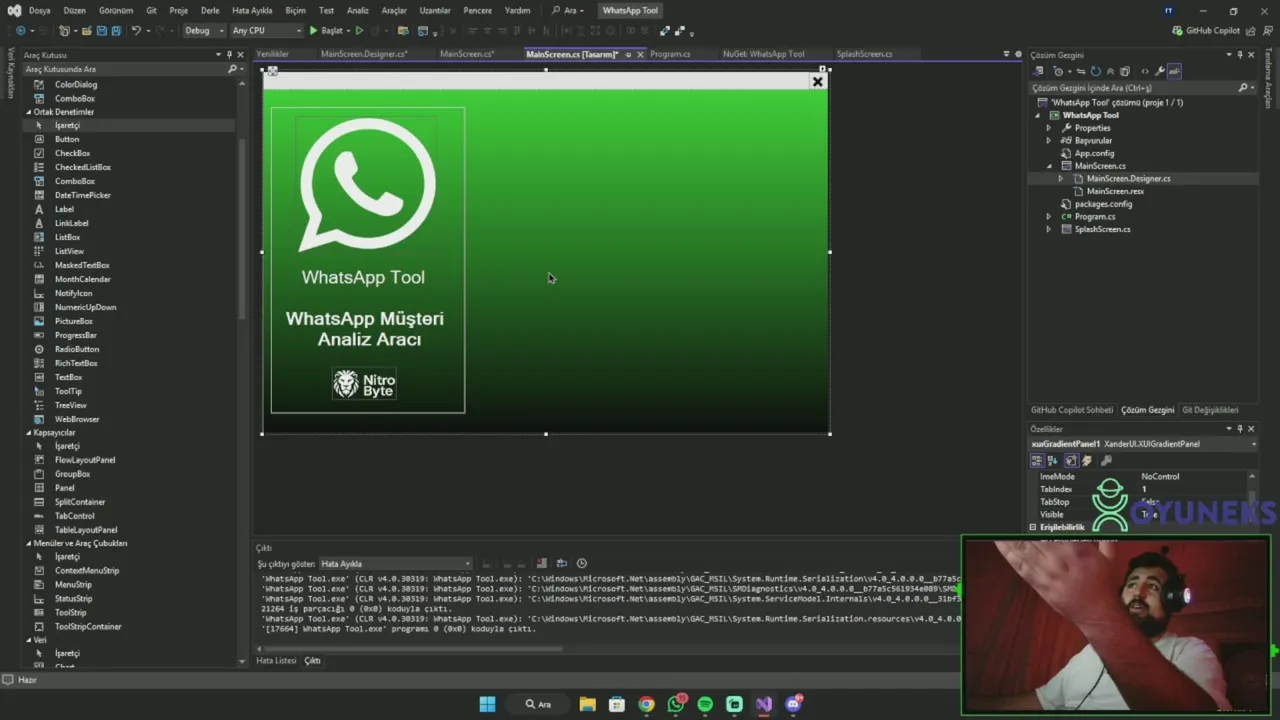
Task: Select the ProgressBar toolbox item
Action: point(75,335)
